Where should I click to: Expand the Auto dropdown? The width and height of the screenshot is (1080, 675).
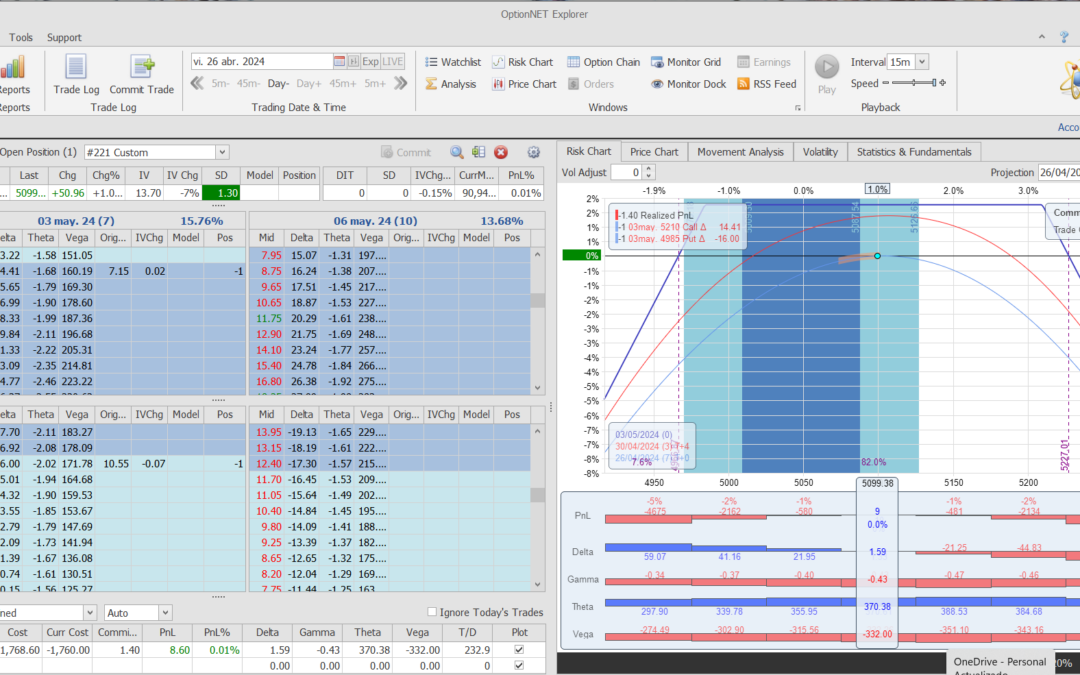(x=165, y=612)
